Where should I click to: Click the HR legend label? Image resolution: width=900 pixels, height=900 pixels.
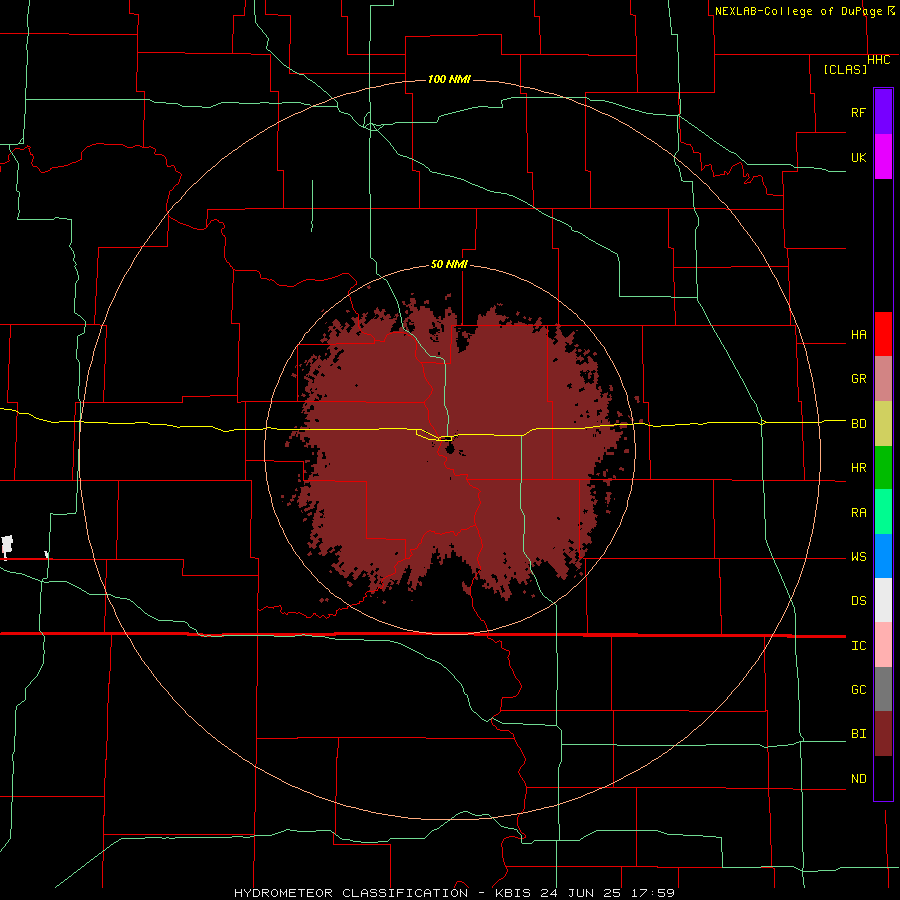point(858,468)
